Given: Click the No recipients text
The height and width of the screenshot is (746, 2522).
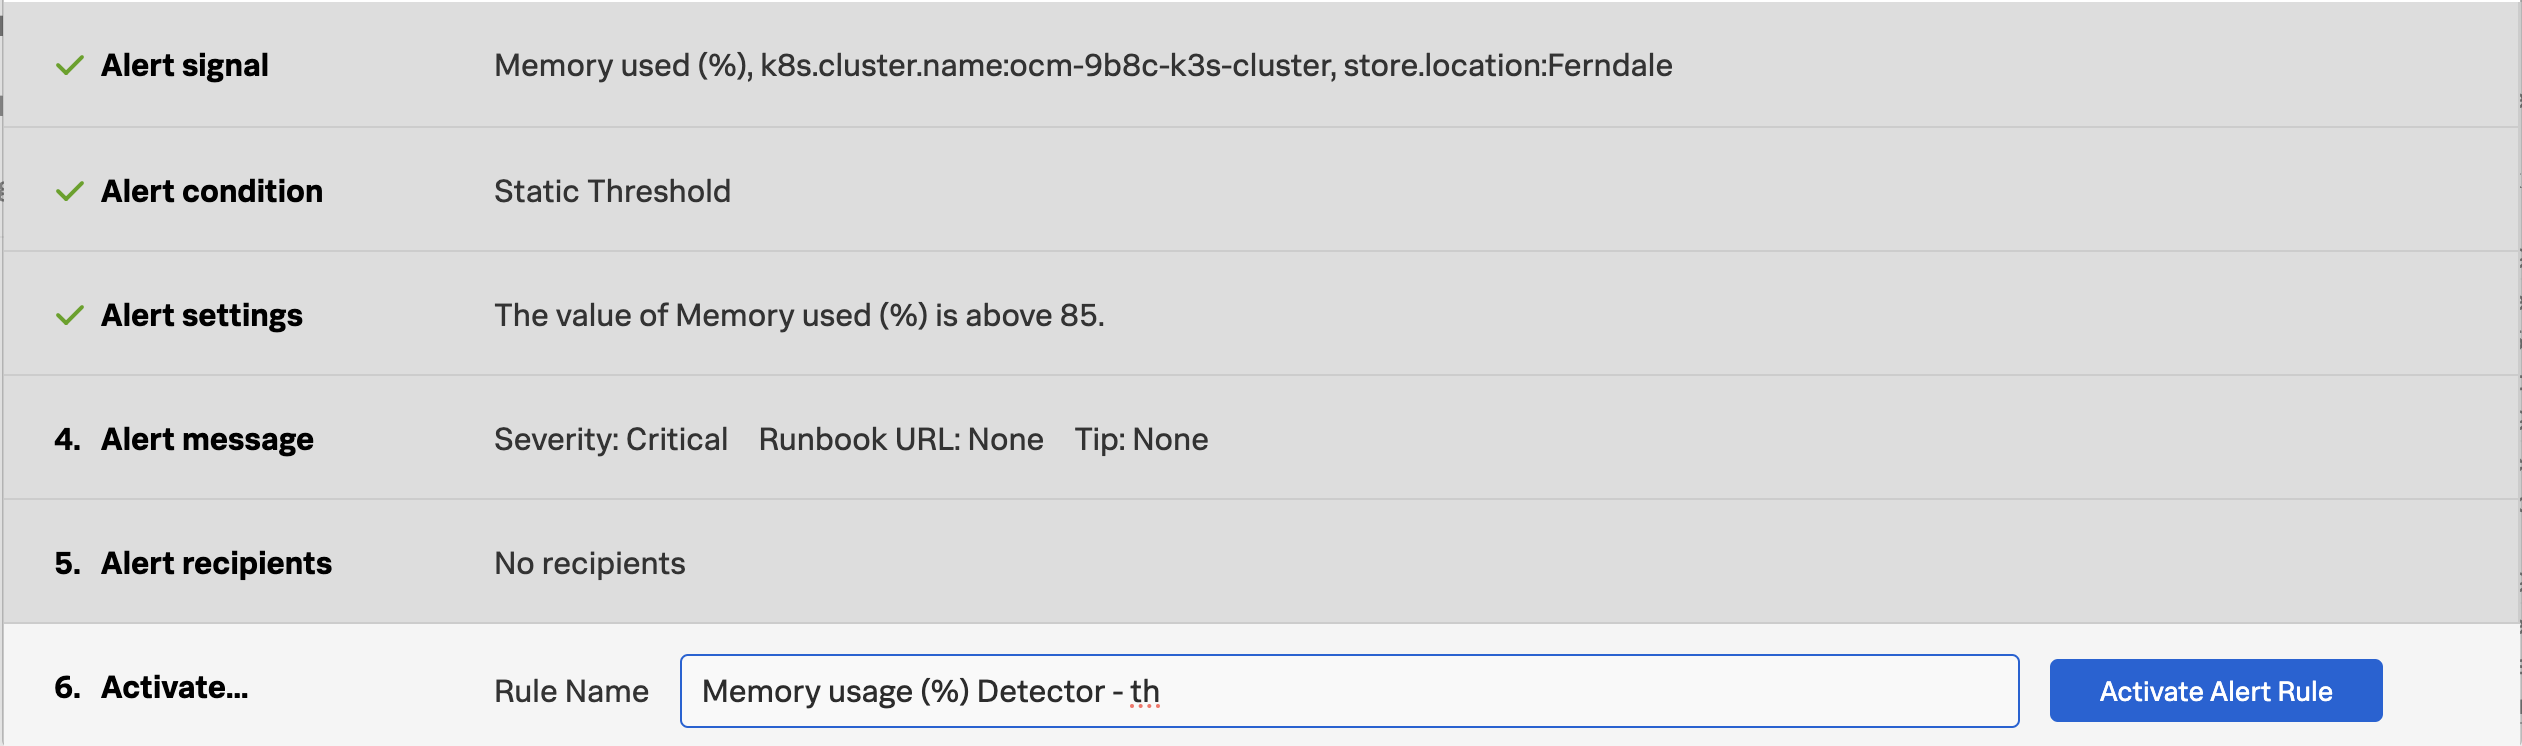Looking at the screenshot, I should point(589,564).
